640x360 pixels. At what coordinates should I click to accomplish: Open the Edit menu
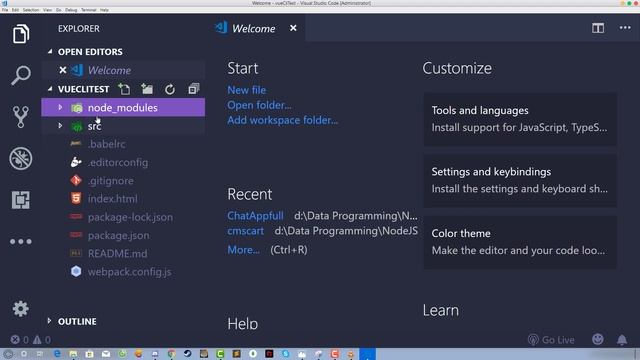[x=15, y=10]
